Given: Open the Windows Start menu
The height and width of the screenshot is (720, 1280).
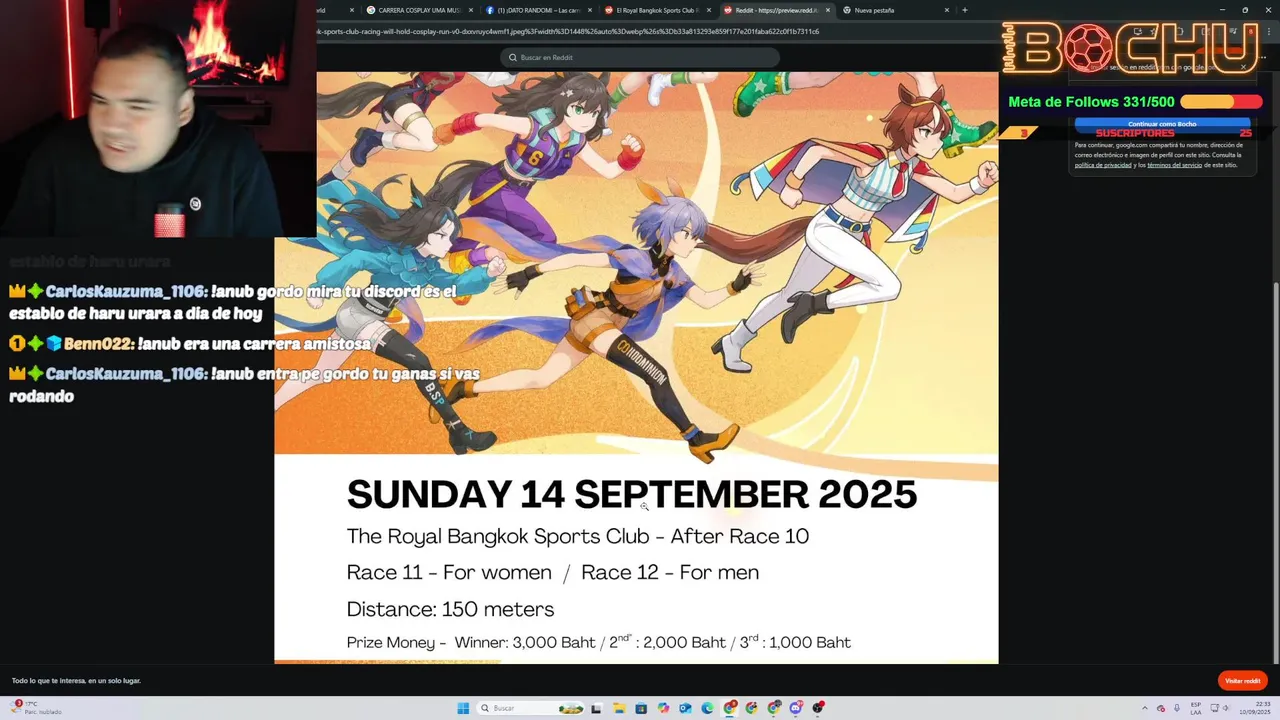Looking at the screenshot, I should point(463,708).
